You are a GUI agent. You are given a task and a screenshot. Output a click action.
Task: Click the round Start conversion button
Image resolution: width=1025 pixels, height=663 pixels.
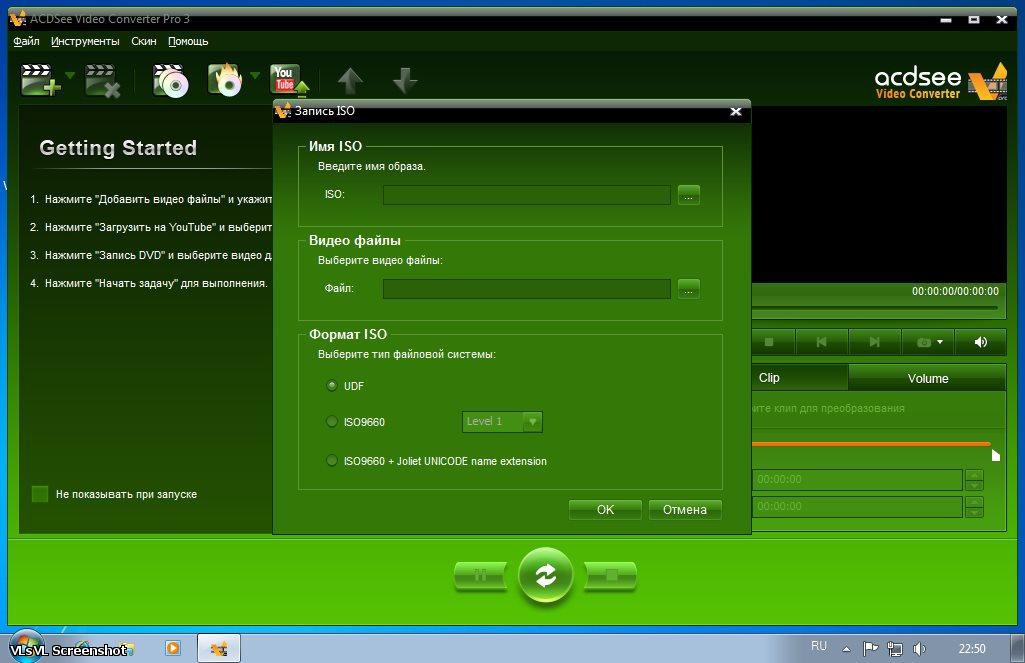(x=545, y=575)
